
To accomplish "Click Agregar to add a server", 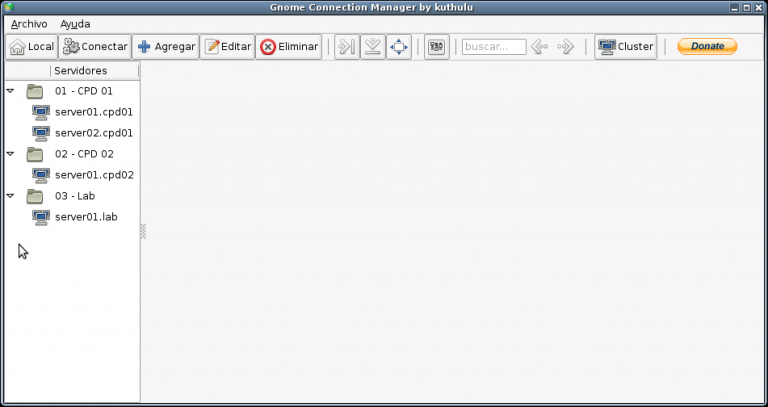I will click(x=165, y=47).
